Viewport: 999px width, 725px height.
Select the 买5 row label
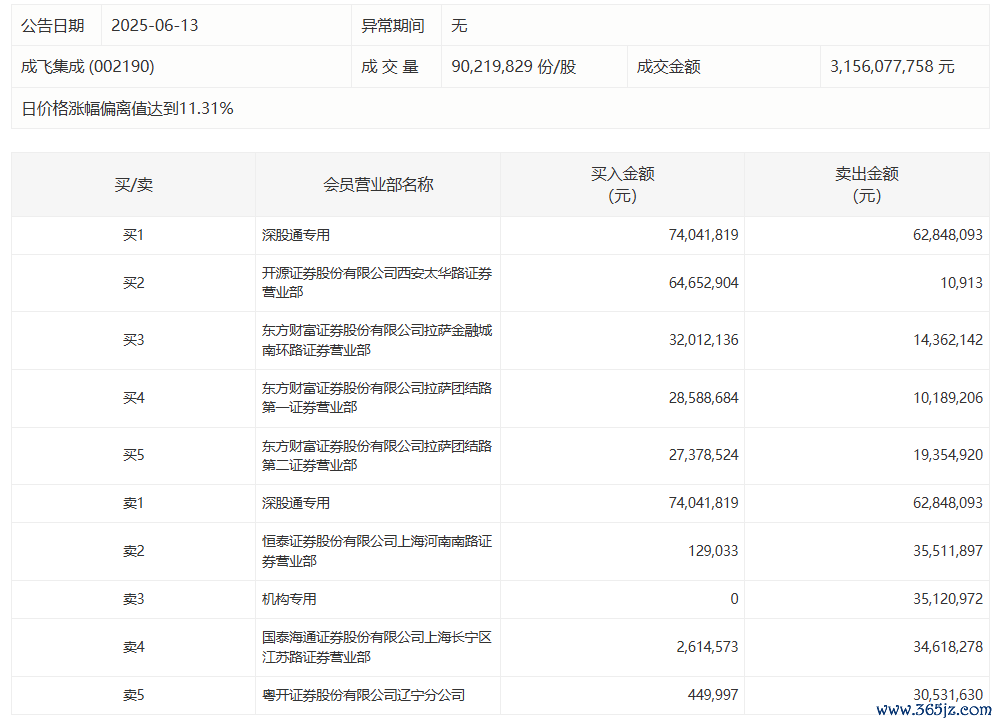click(133, 455)
